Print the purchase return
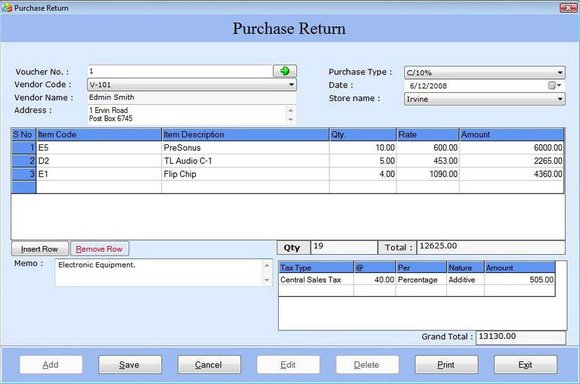 [446, 365]
